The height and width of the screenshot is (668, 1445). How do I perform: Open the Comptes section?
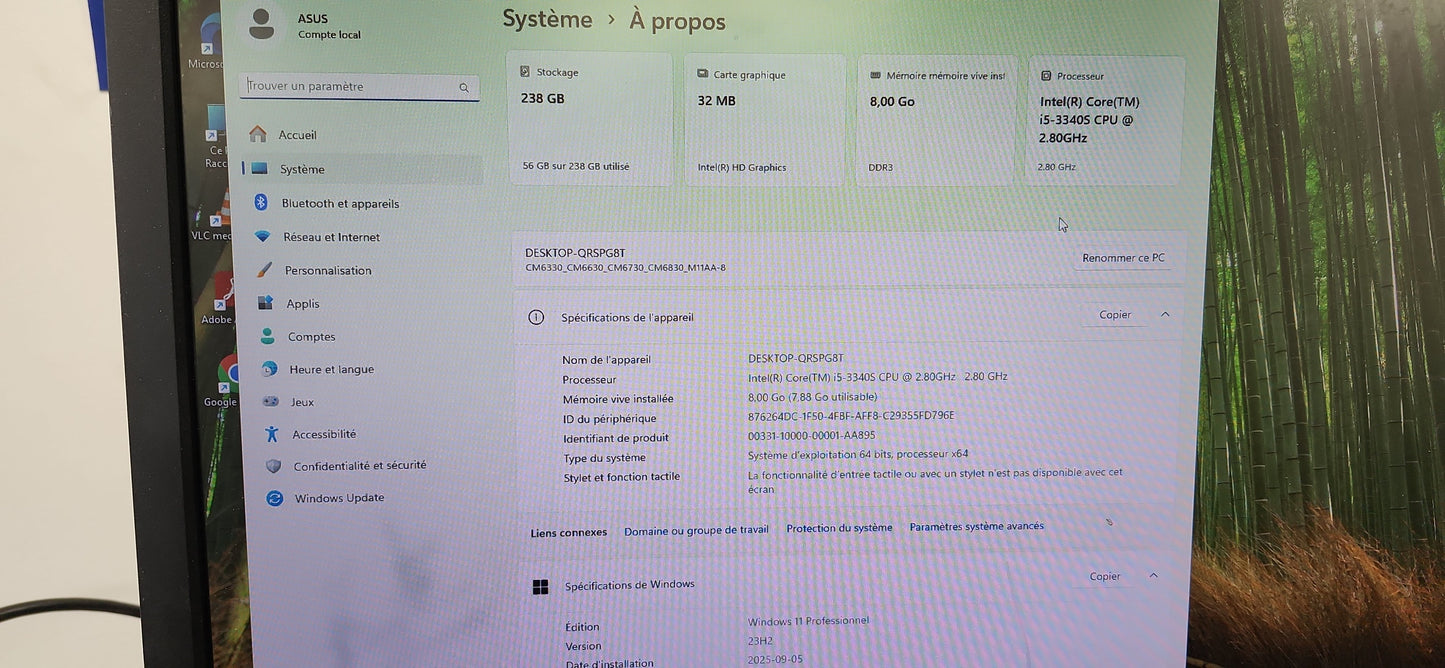coord(311,336)
